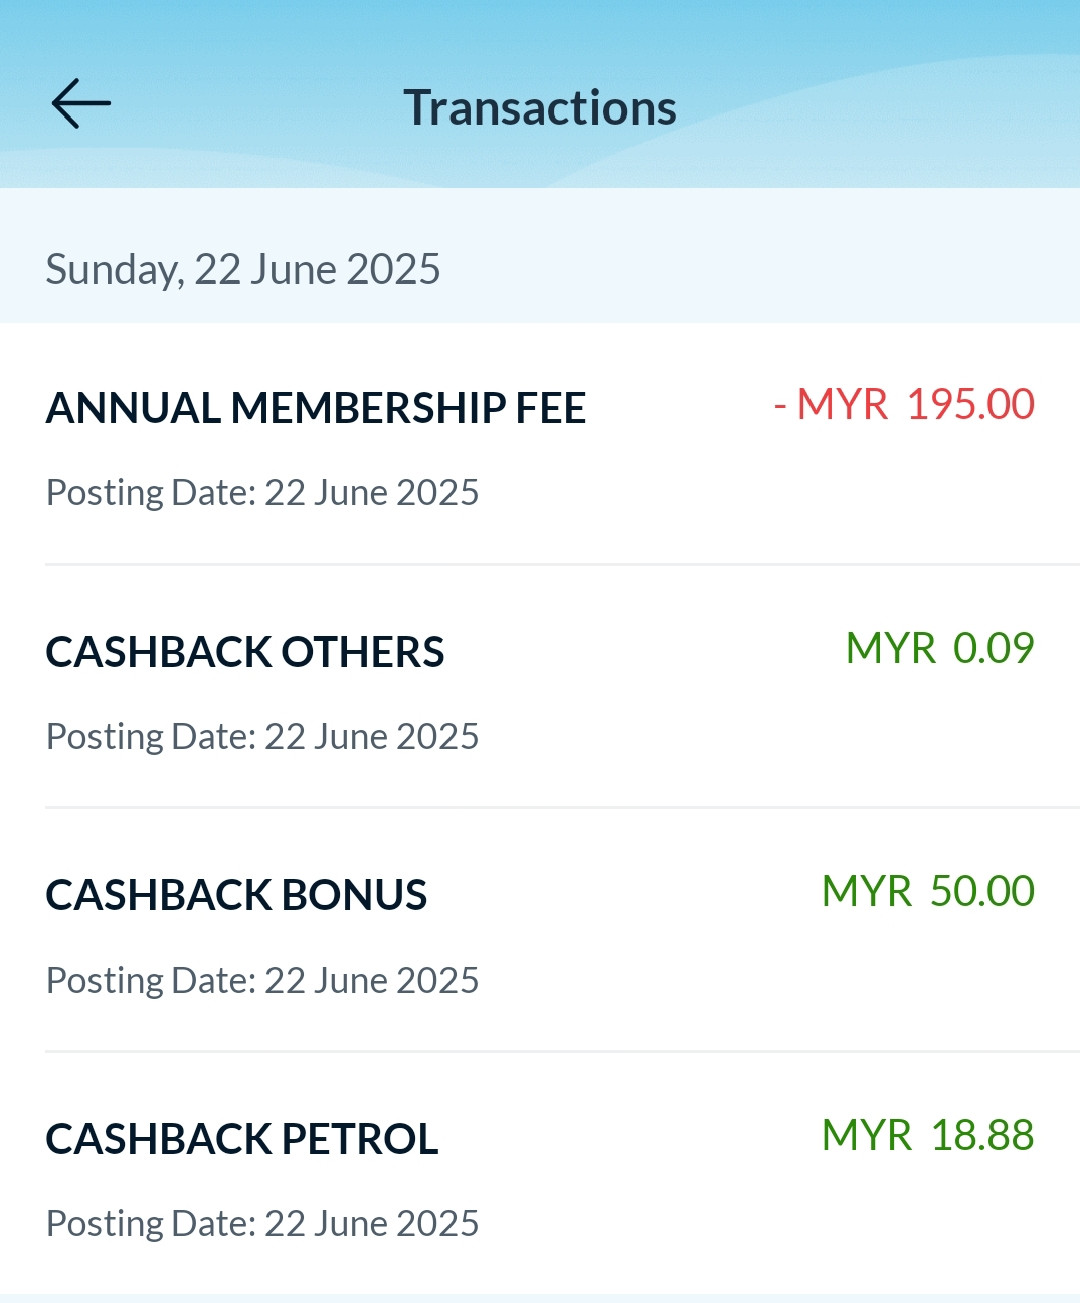Viewport: 1080px width, 1303px height.
Task: Click the word PETROL in last entry
Action: coord(360,1139)
